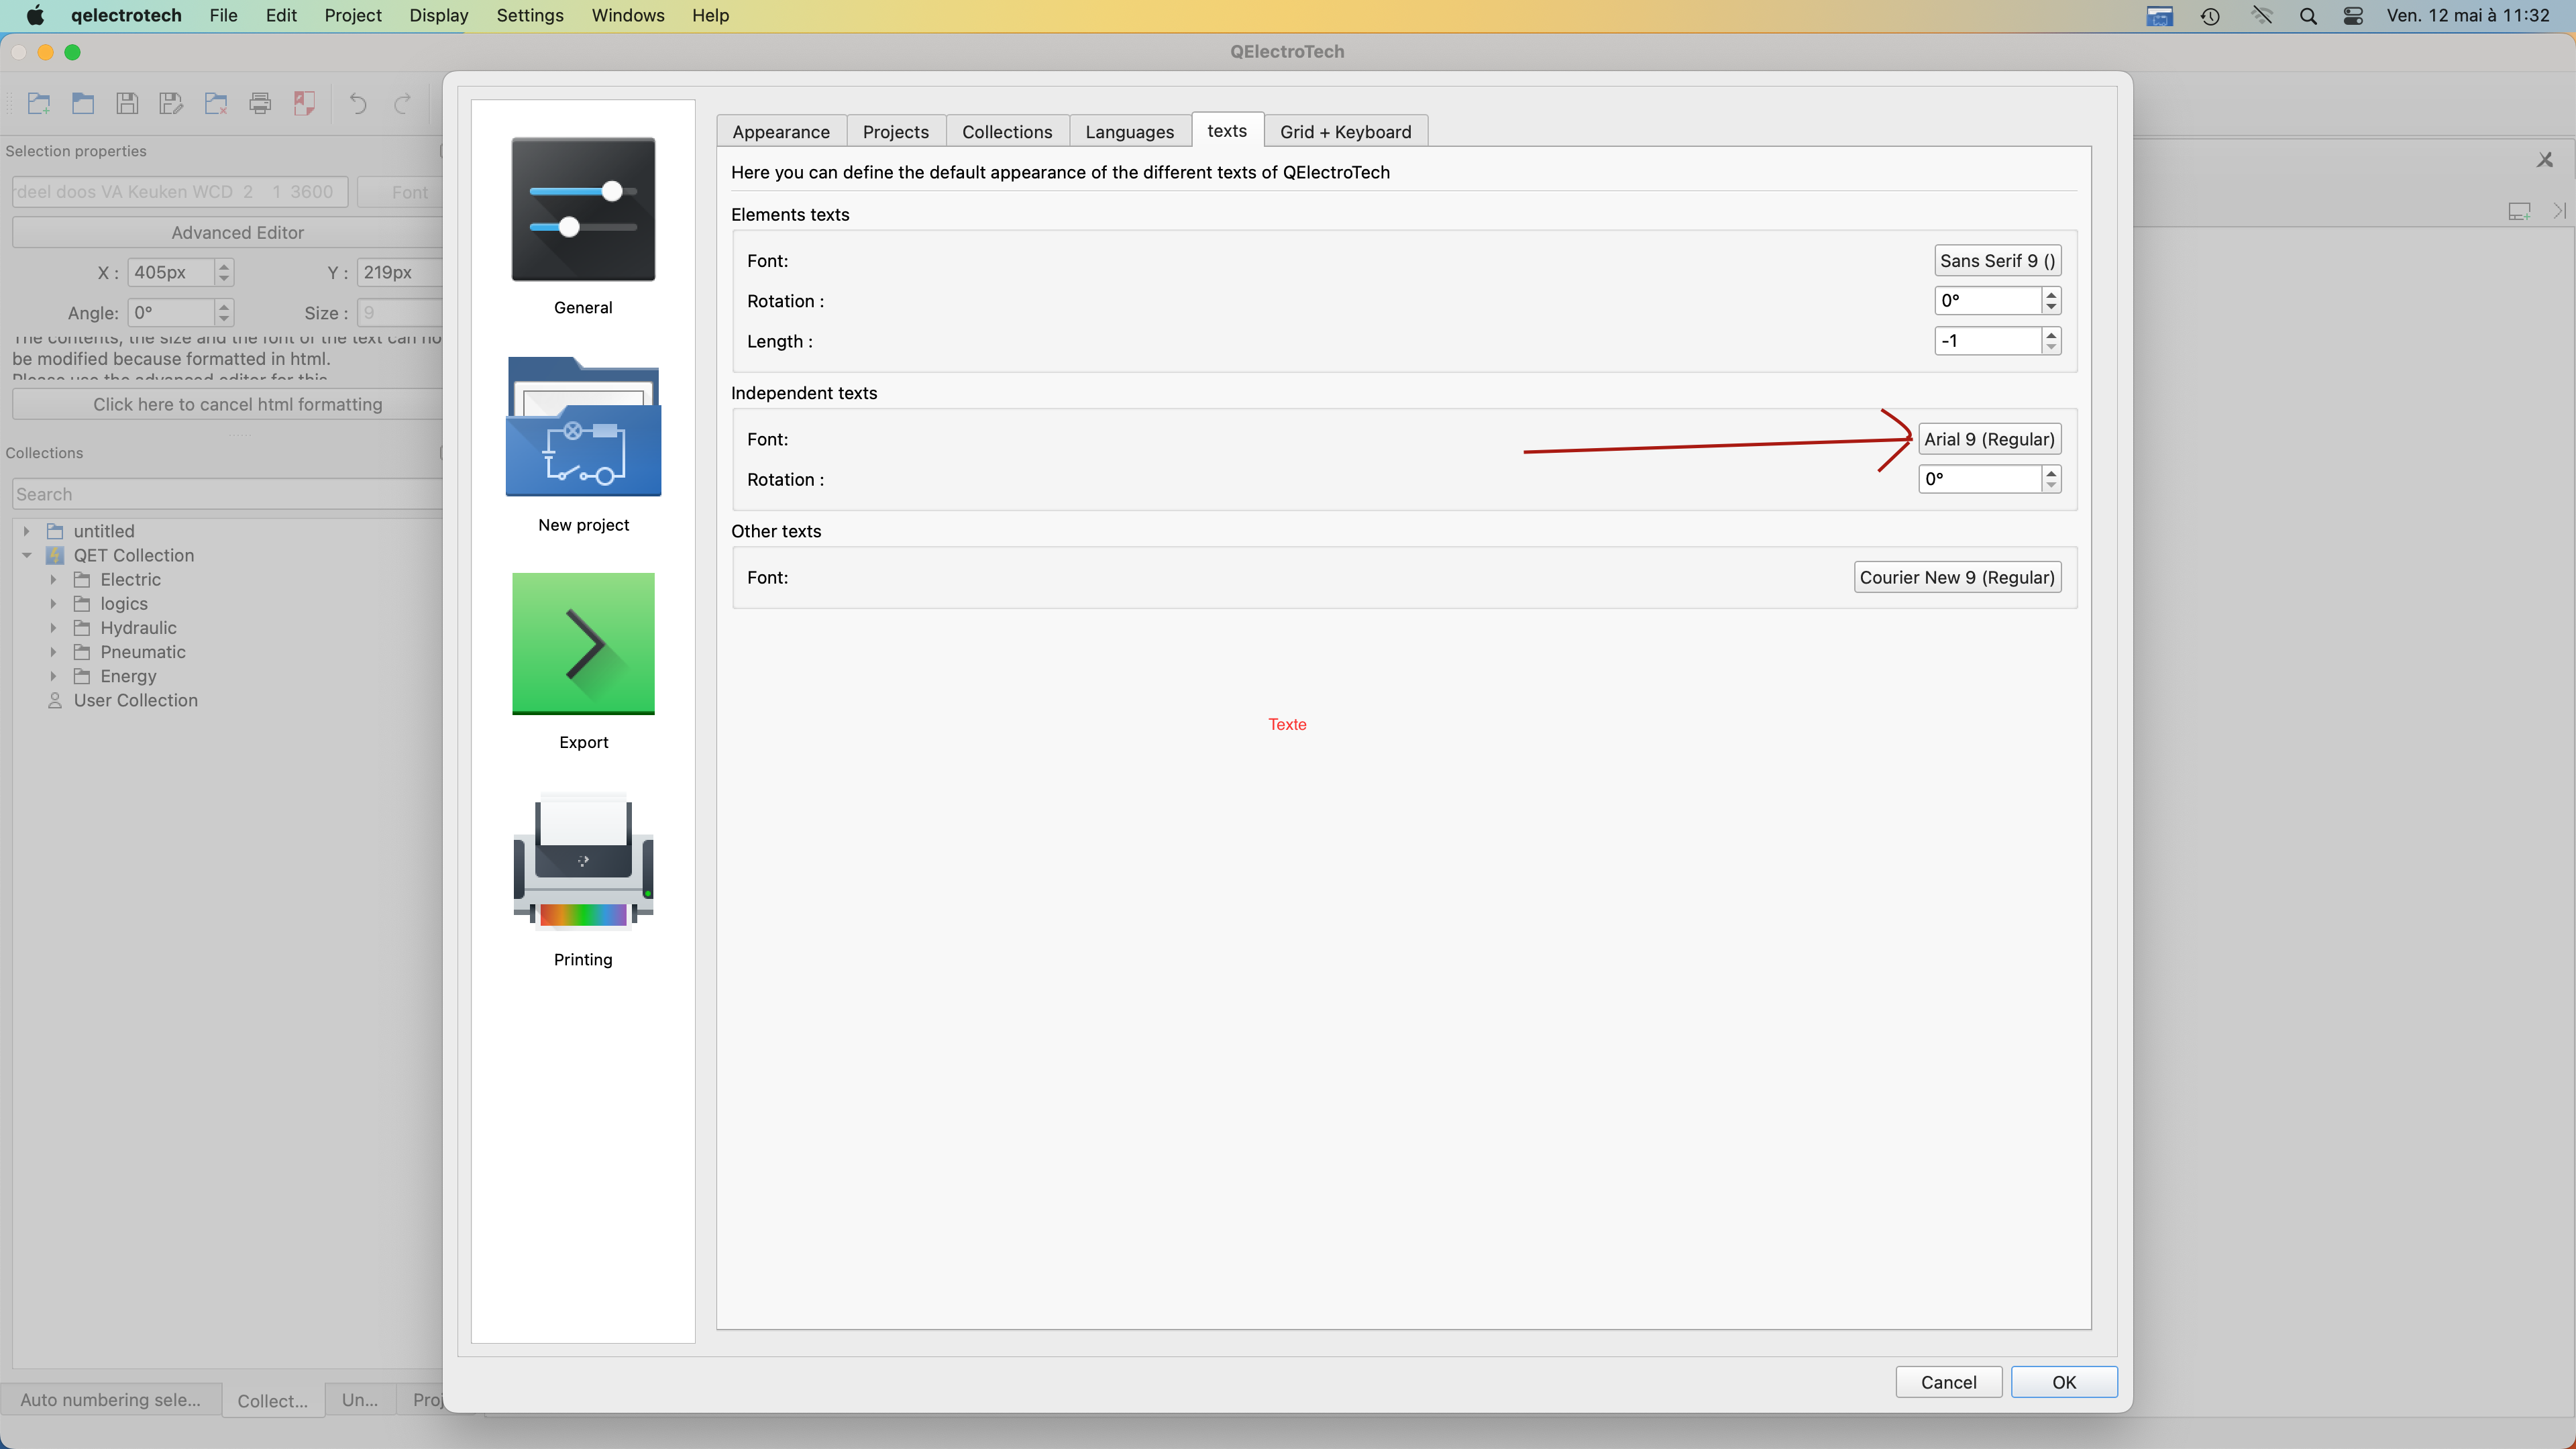
Task: Open the Settings menu
Action: click(529, 16)
